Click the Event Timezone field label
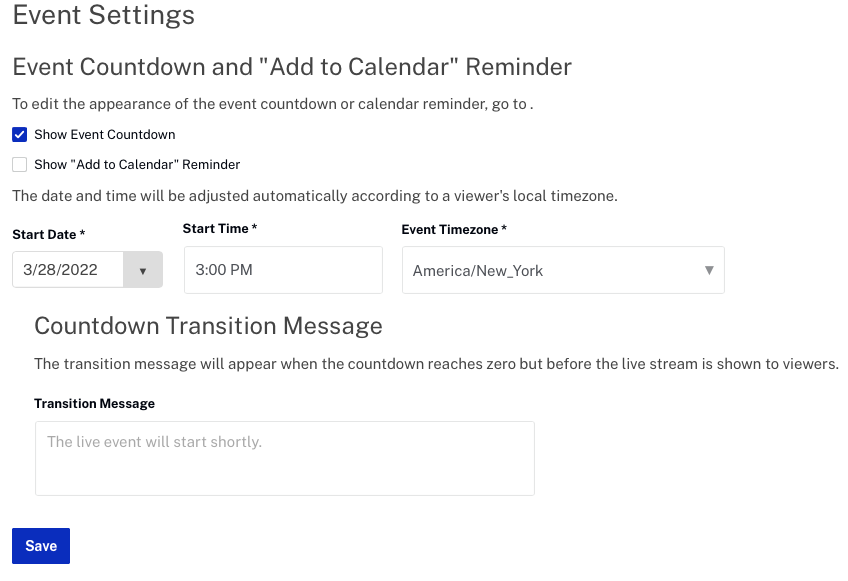Image resolution: width=848 pixels, height=581 pixels. [454, 229]
